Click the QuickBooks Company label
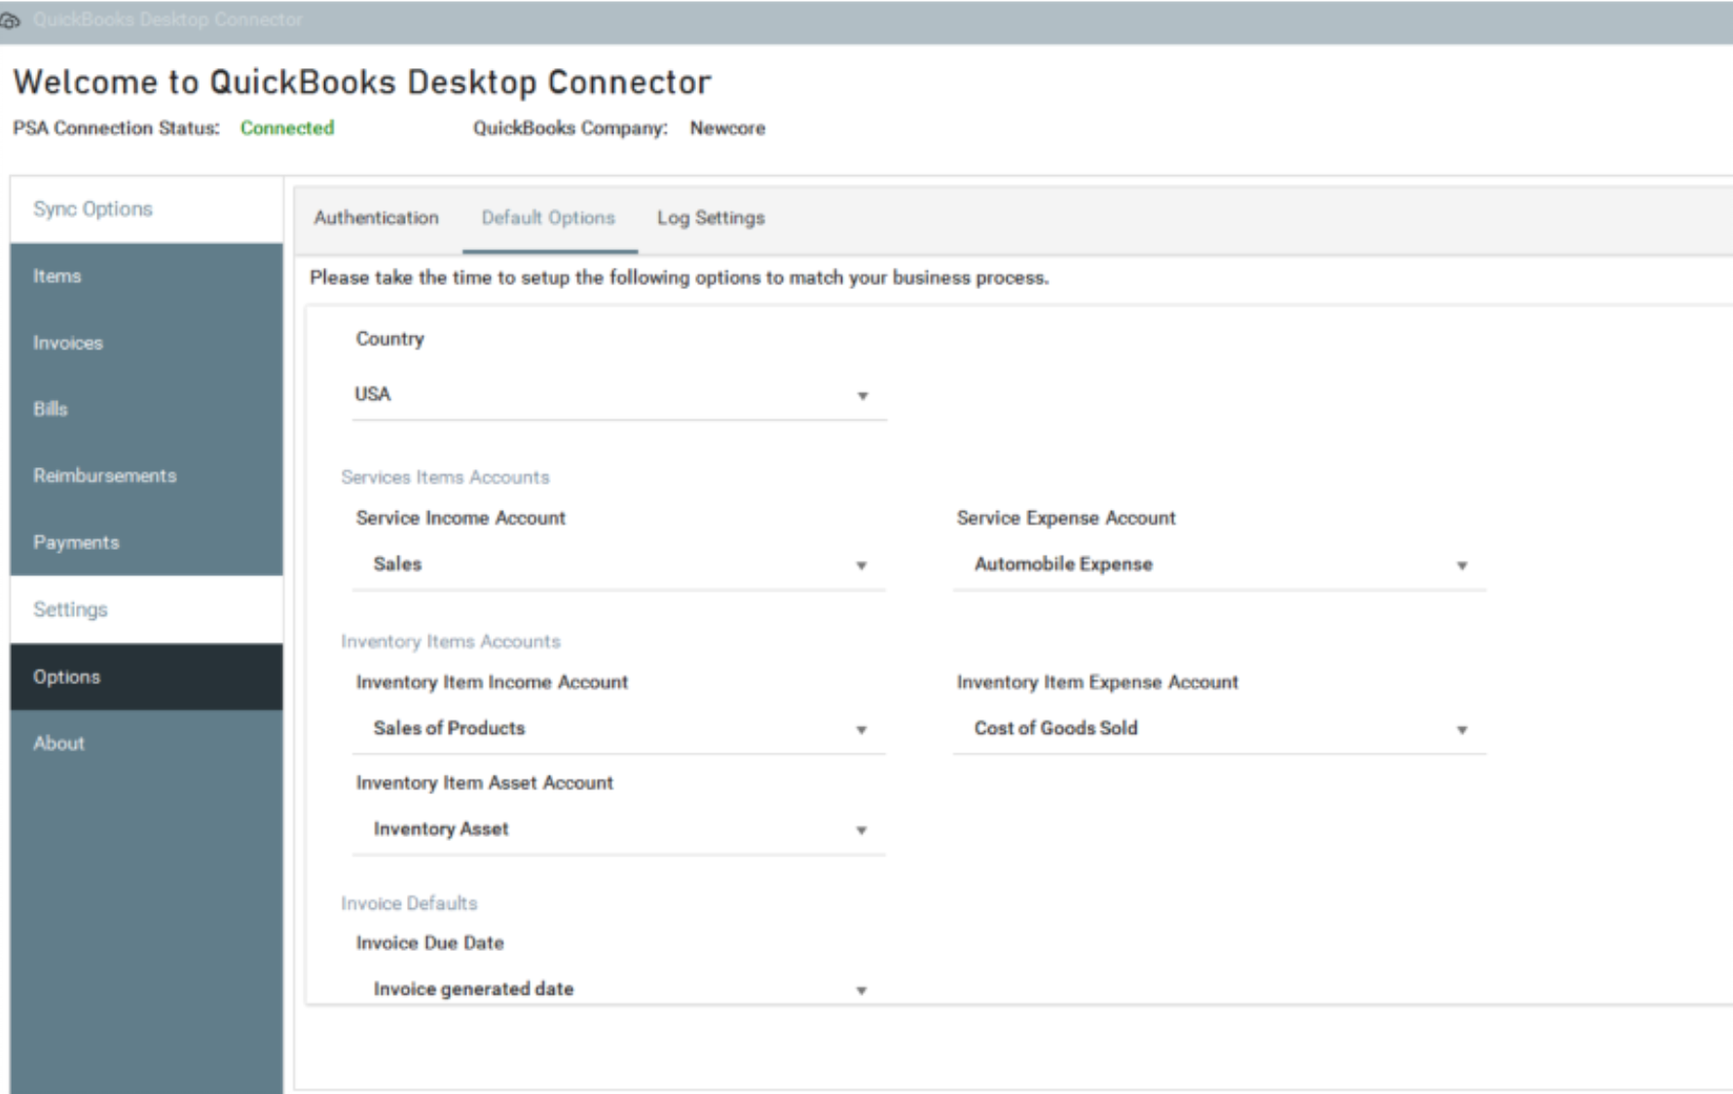The height and width of the screenshot is (1094, 1733). (570, 128)
